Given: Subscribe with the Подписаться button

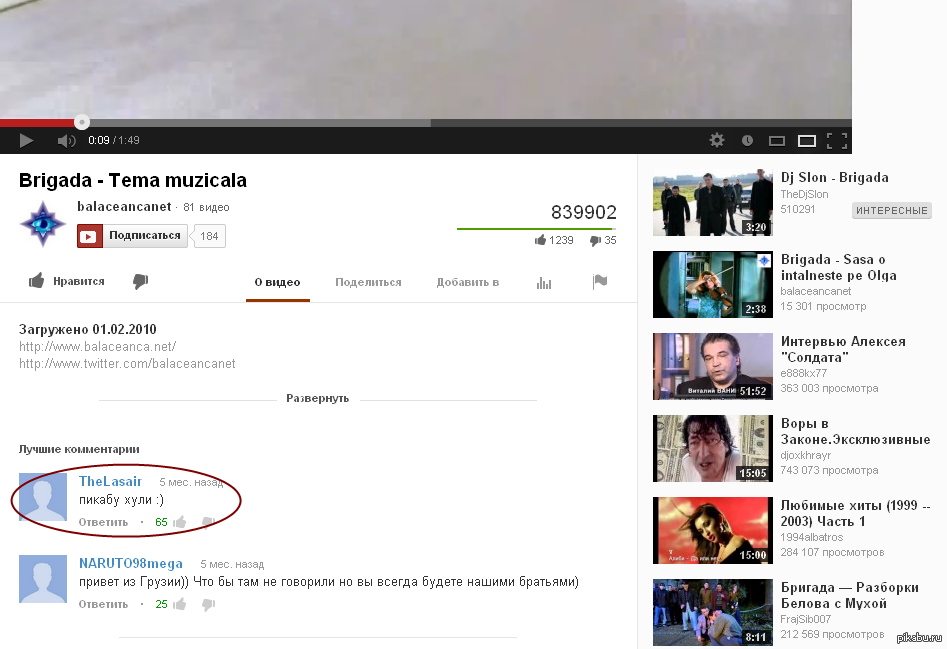Looking at the screenshot, I should (133, 236).
